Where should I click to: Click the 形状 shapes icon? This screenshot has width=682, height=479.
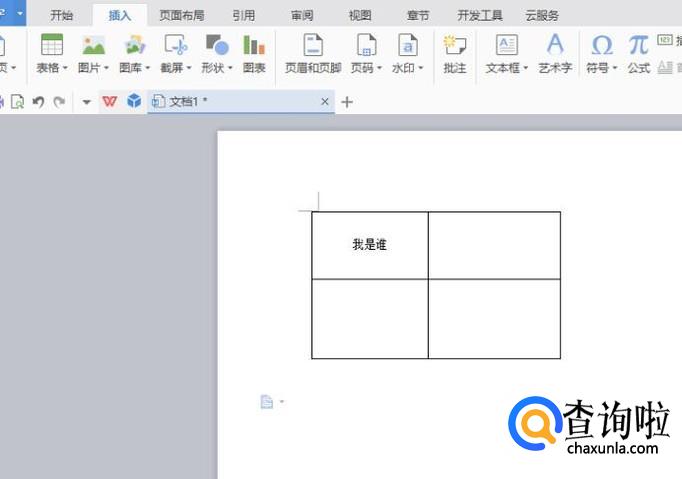pos(217,44)
